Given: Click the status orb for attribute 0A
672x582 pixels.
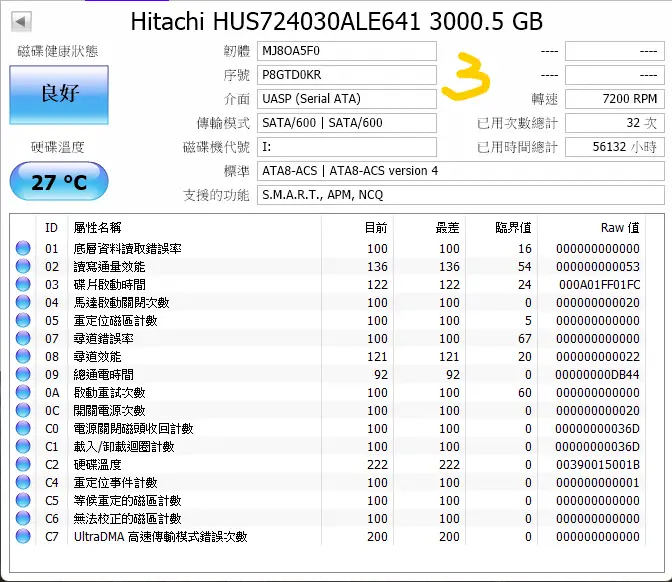Looking at the screenshot, I should pos(23,392).
